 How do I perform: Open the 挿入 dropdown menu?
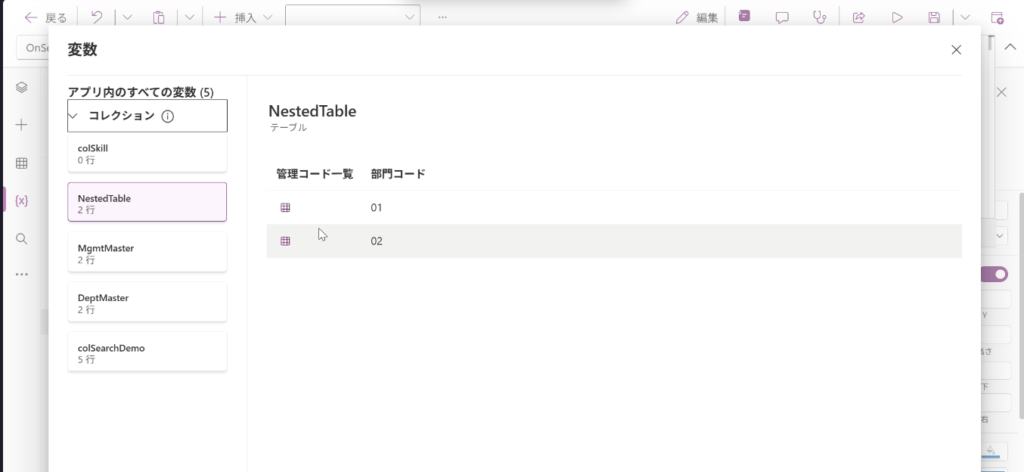pos(243,17)
